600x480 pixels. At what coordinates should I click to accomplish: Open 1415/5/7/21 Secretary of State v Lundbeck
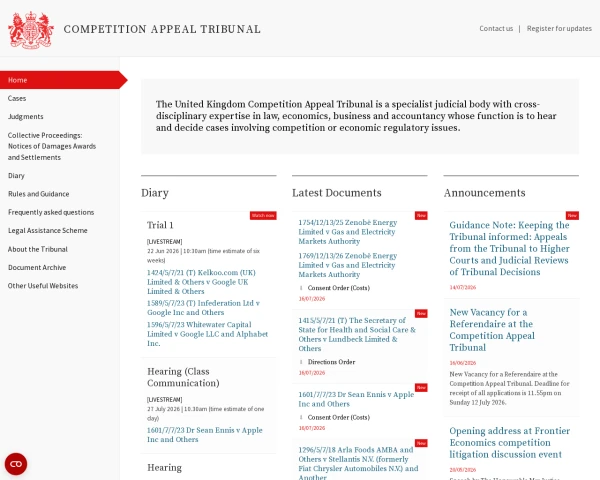pyautogui.click(x=357, y=335)
